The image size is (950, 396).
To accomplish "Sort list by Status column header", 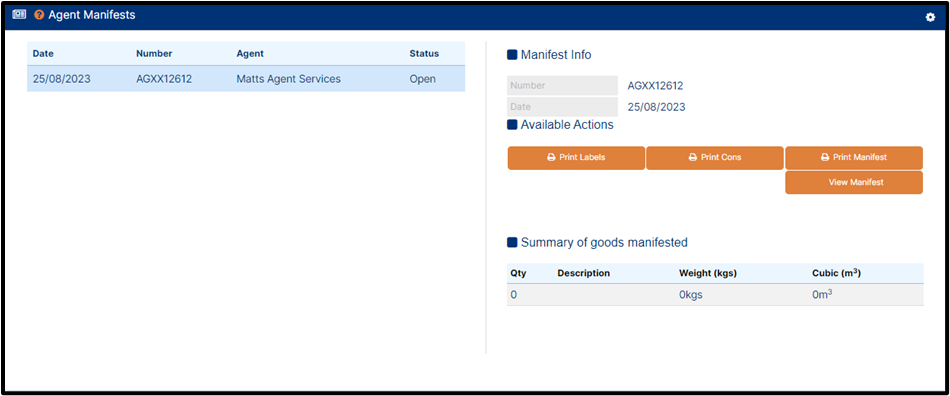I will click(424, 53).
